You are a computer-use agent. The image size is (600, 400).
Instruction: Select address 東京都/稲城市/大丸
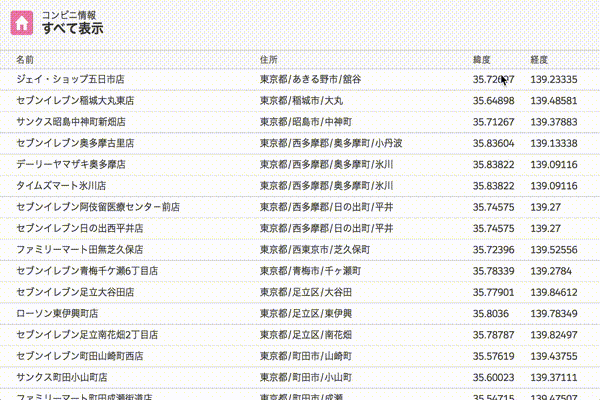[302, 101]
